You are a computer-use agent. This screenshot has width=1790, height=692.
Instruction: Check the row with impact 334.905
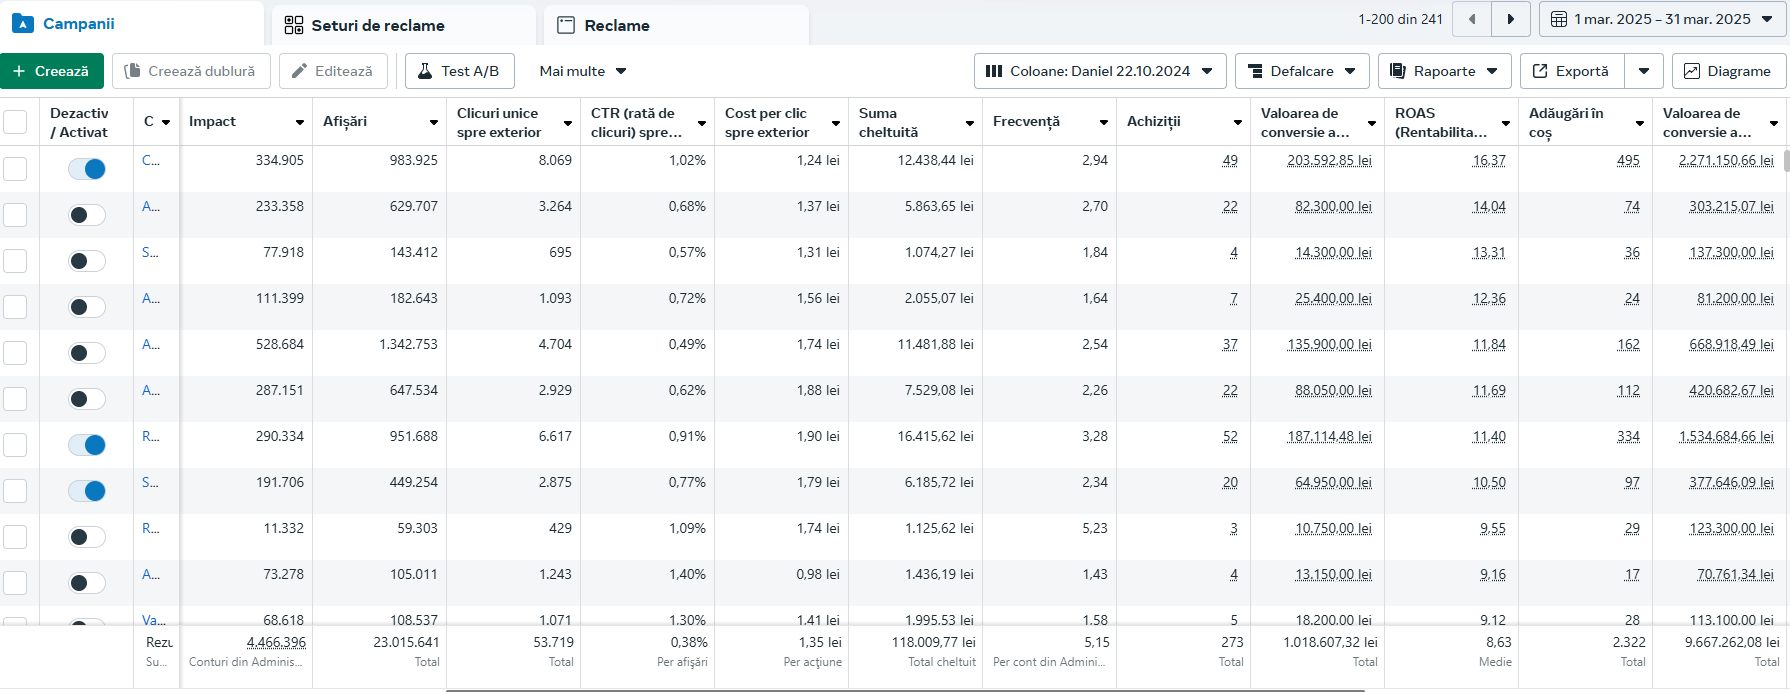tap(15, 169)
